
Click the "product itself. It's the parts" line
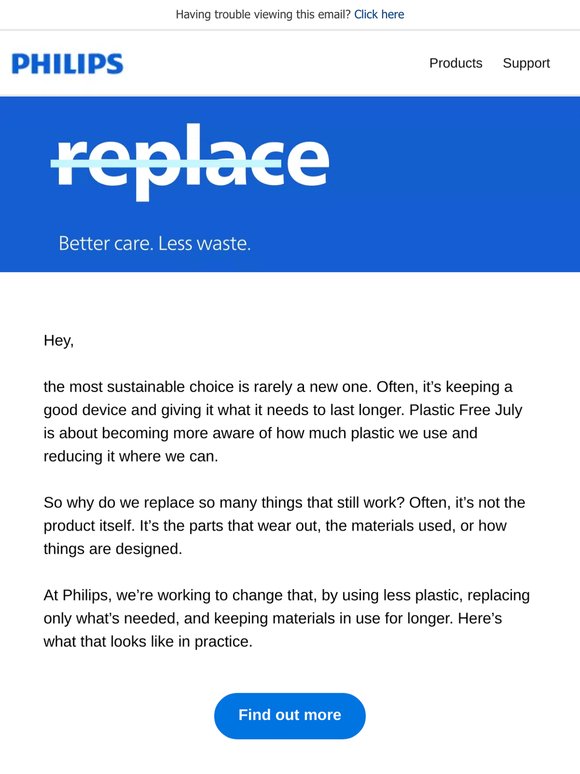point(275,526)
